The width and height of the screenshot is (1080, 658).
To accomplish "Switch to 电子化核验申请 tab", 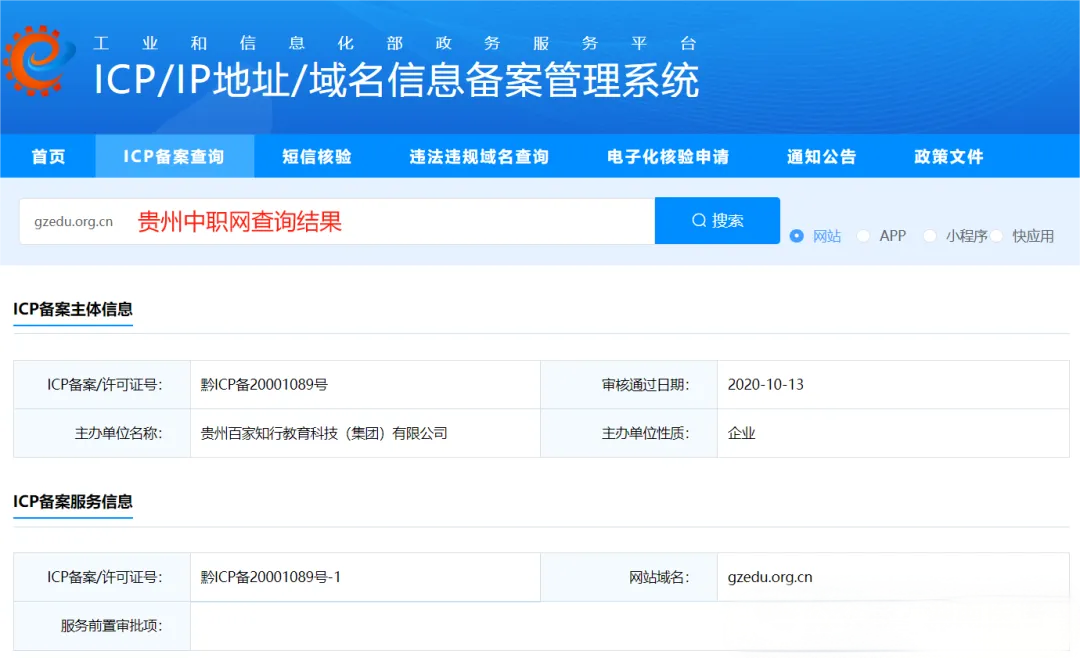I will 667,156.
